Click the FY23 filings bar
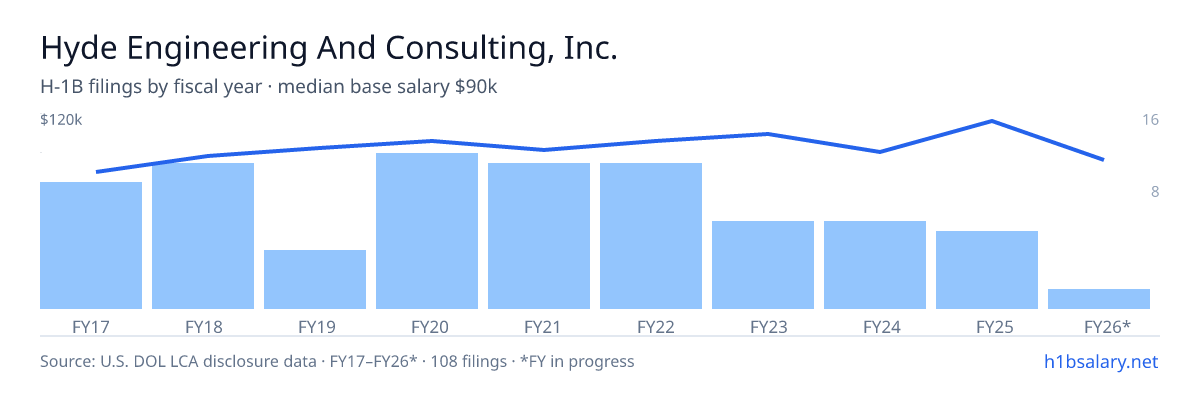Image resolution: width=1200 pixels, height=400 pixels. [x=763, y=265]
